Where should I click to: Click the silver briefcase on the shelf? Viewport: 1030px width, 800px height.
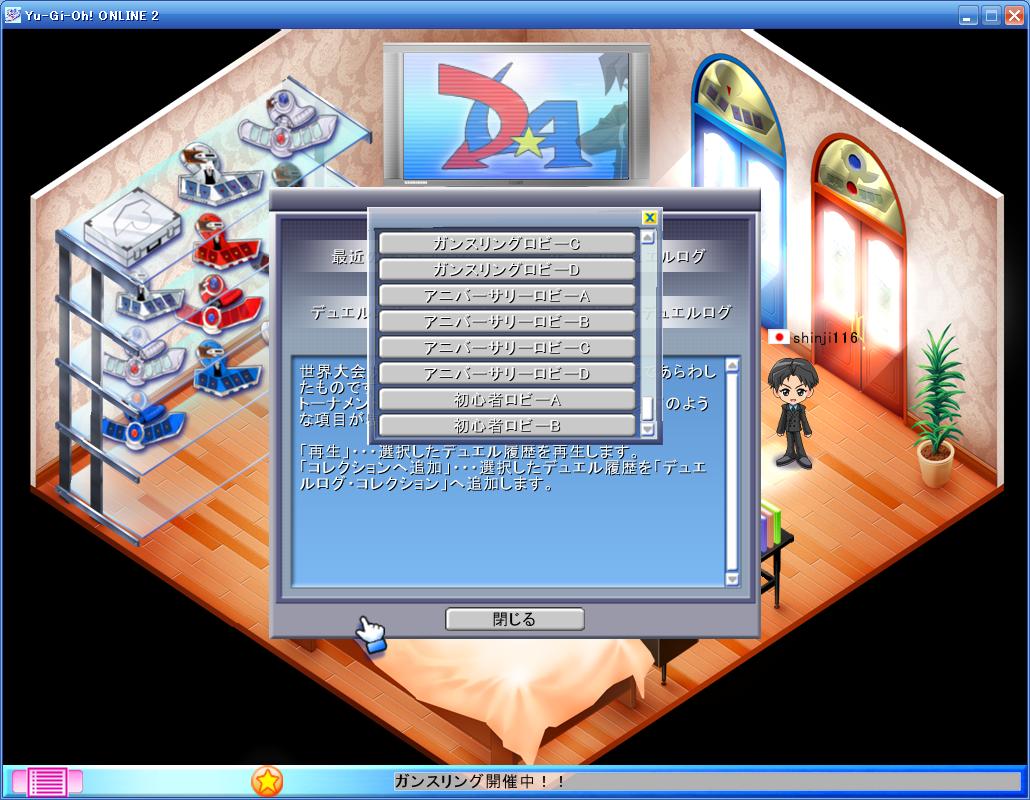[133, 225]
